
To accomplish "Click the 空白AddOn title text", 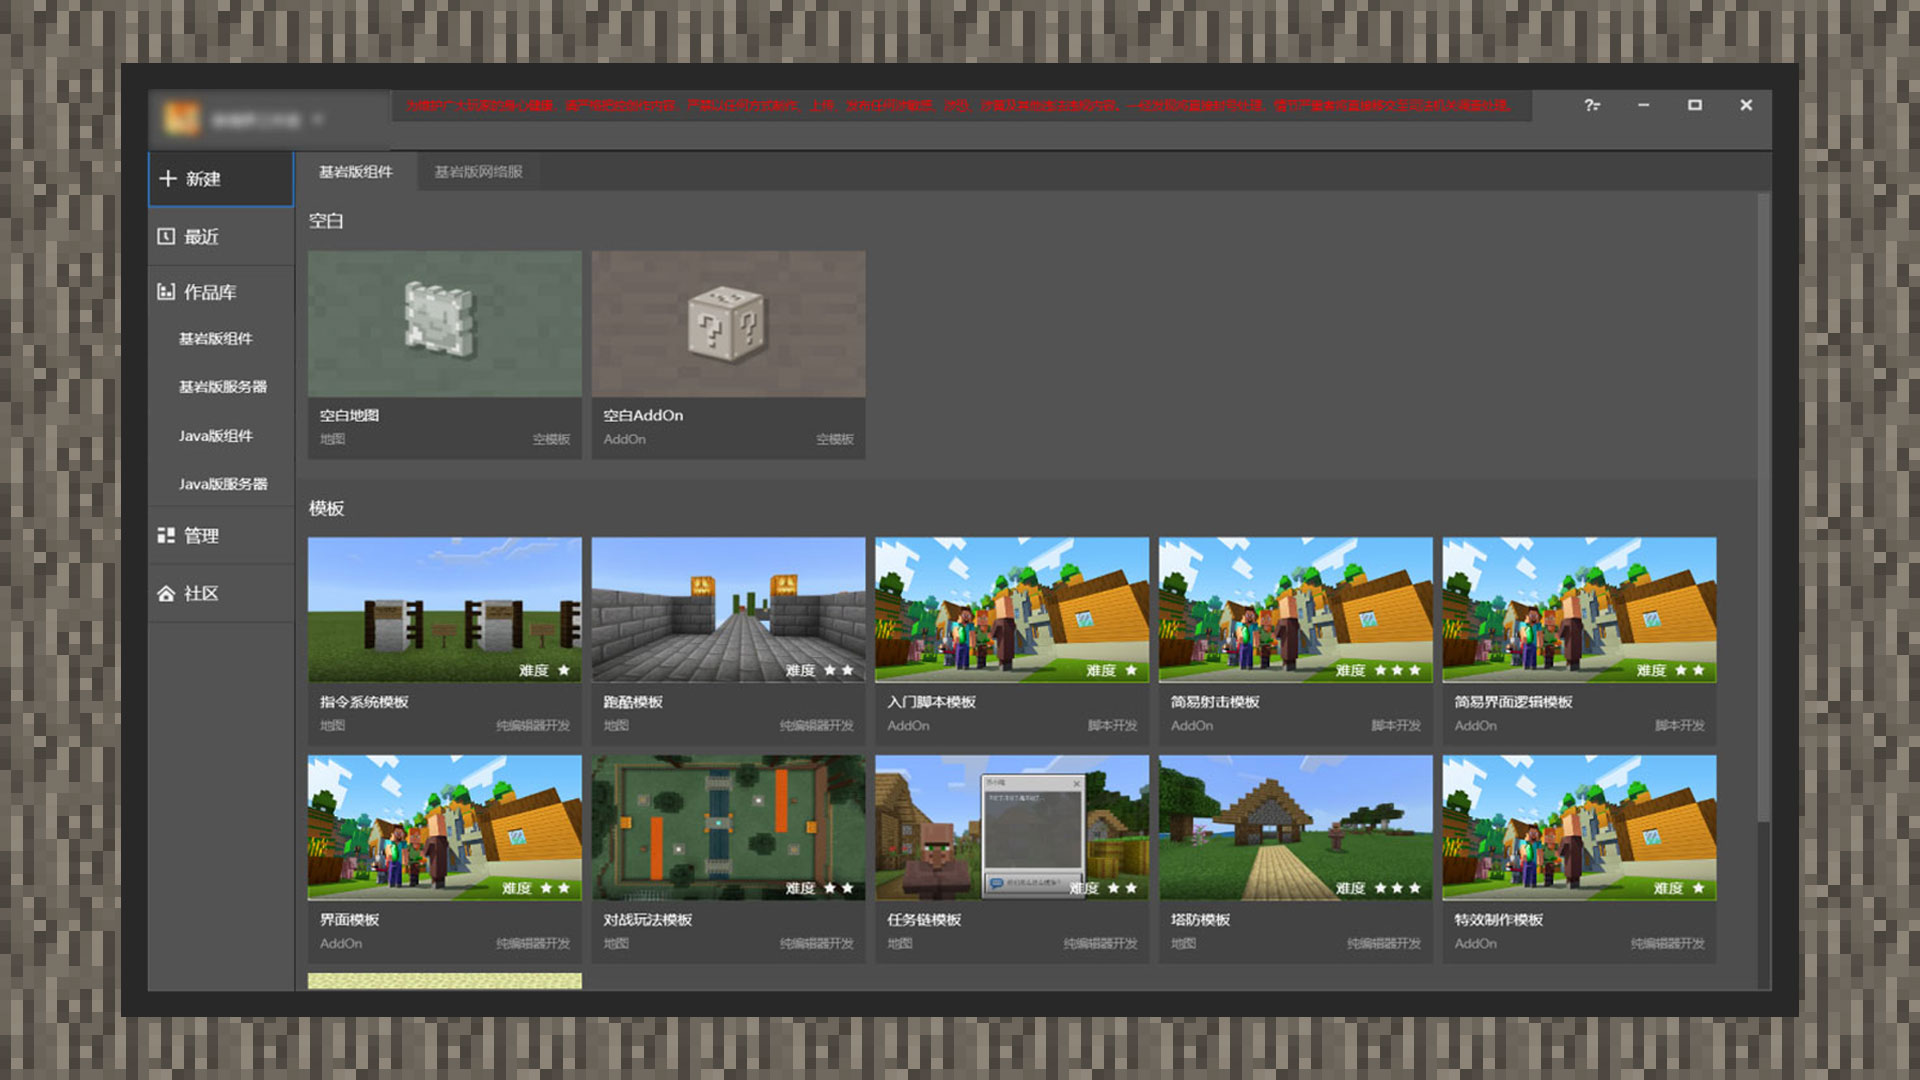I will click(643, 415).
